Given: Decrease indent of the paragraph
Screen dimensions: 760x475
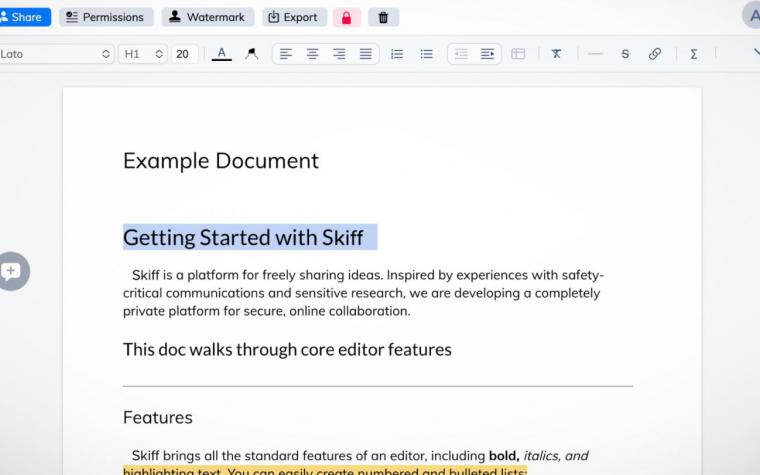Looking at the screenshot, I should (x=461, y=54).
